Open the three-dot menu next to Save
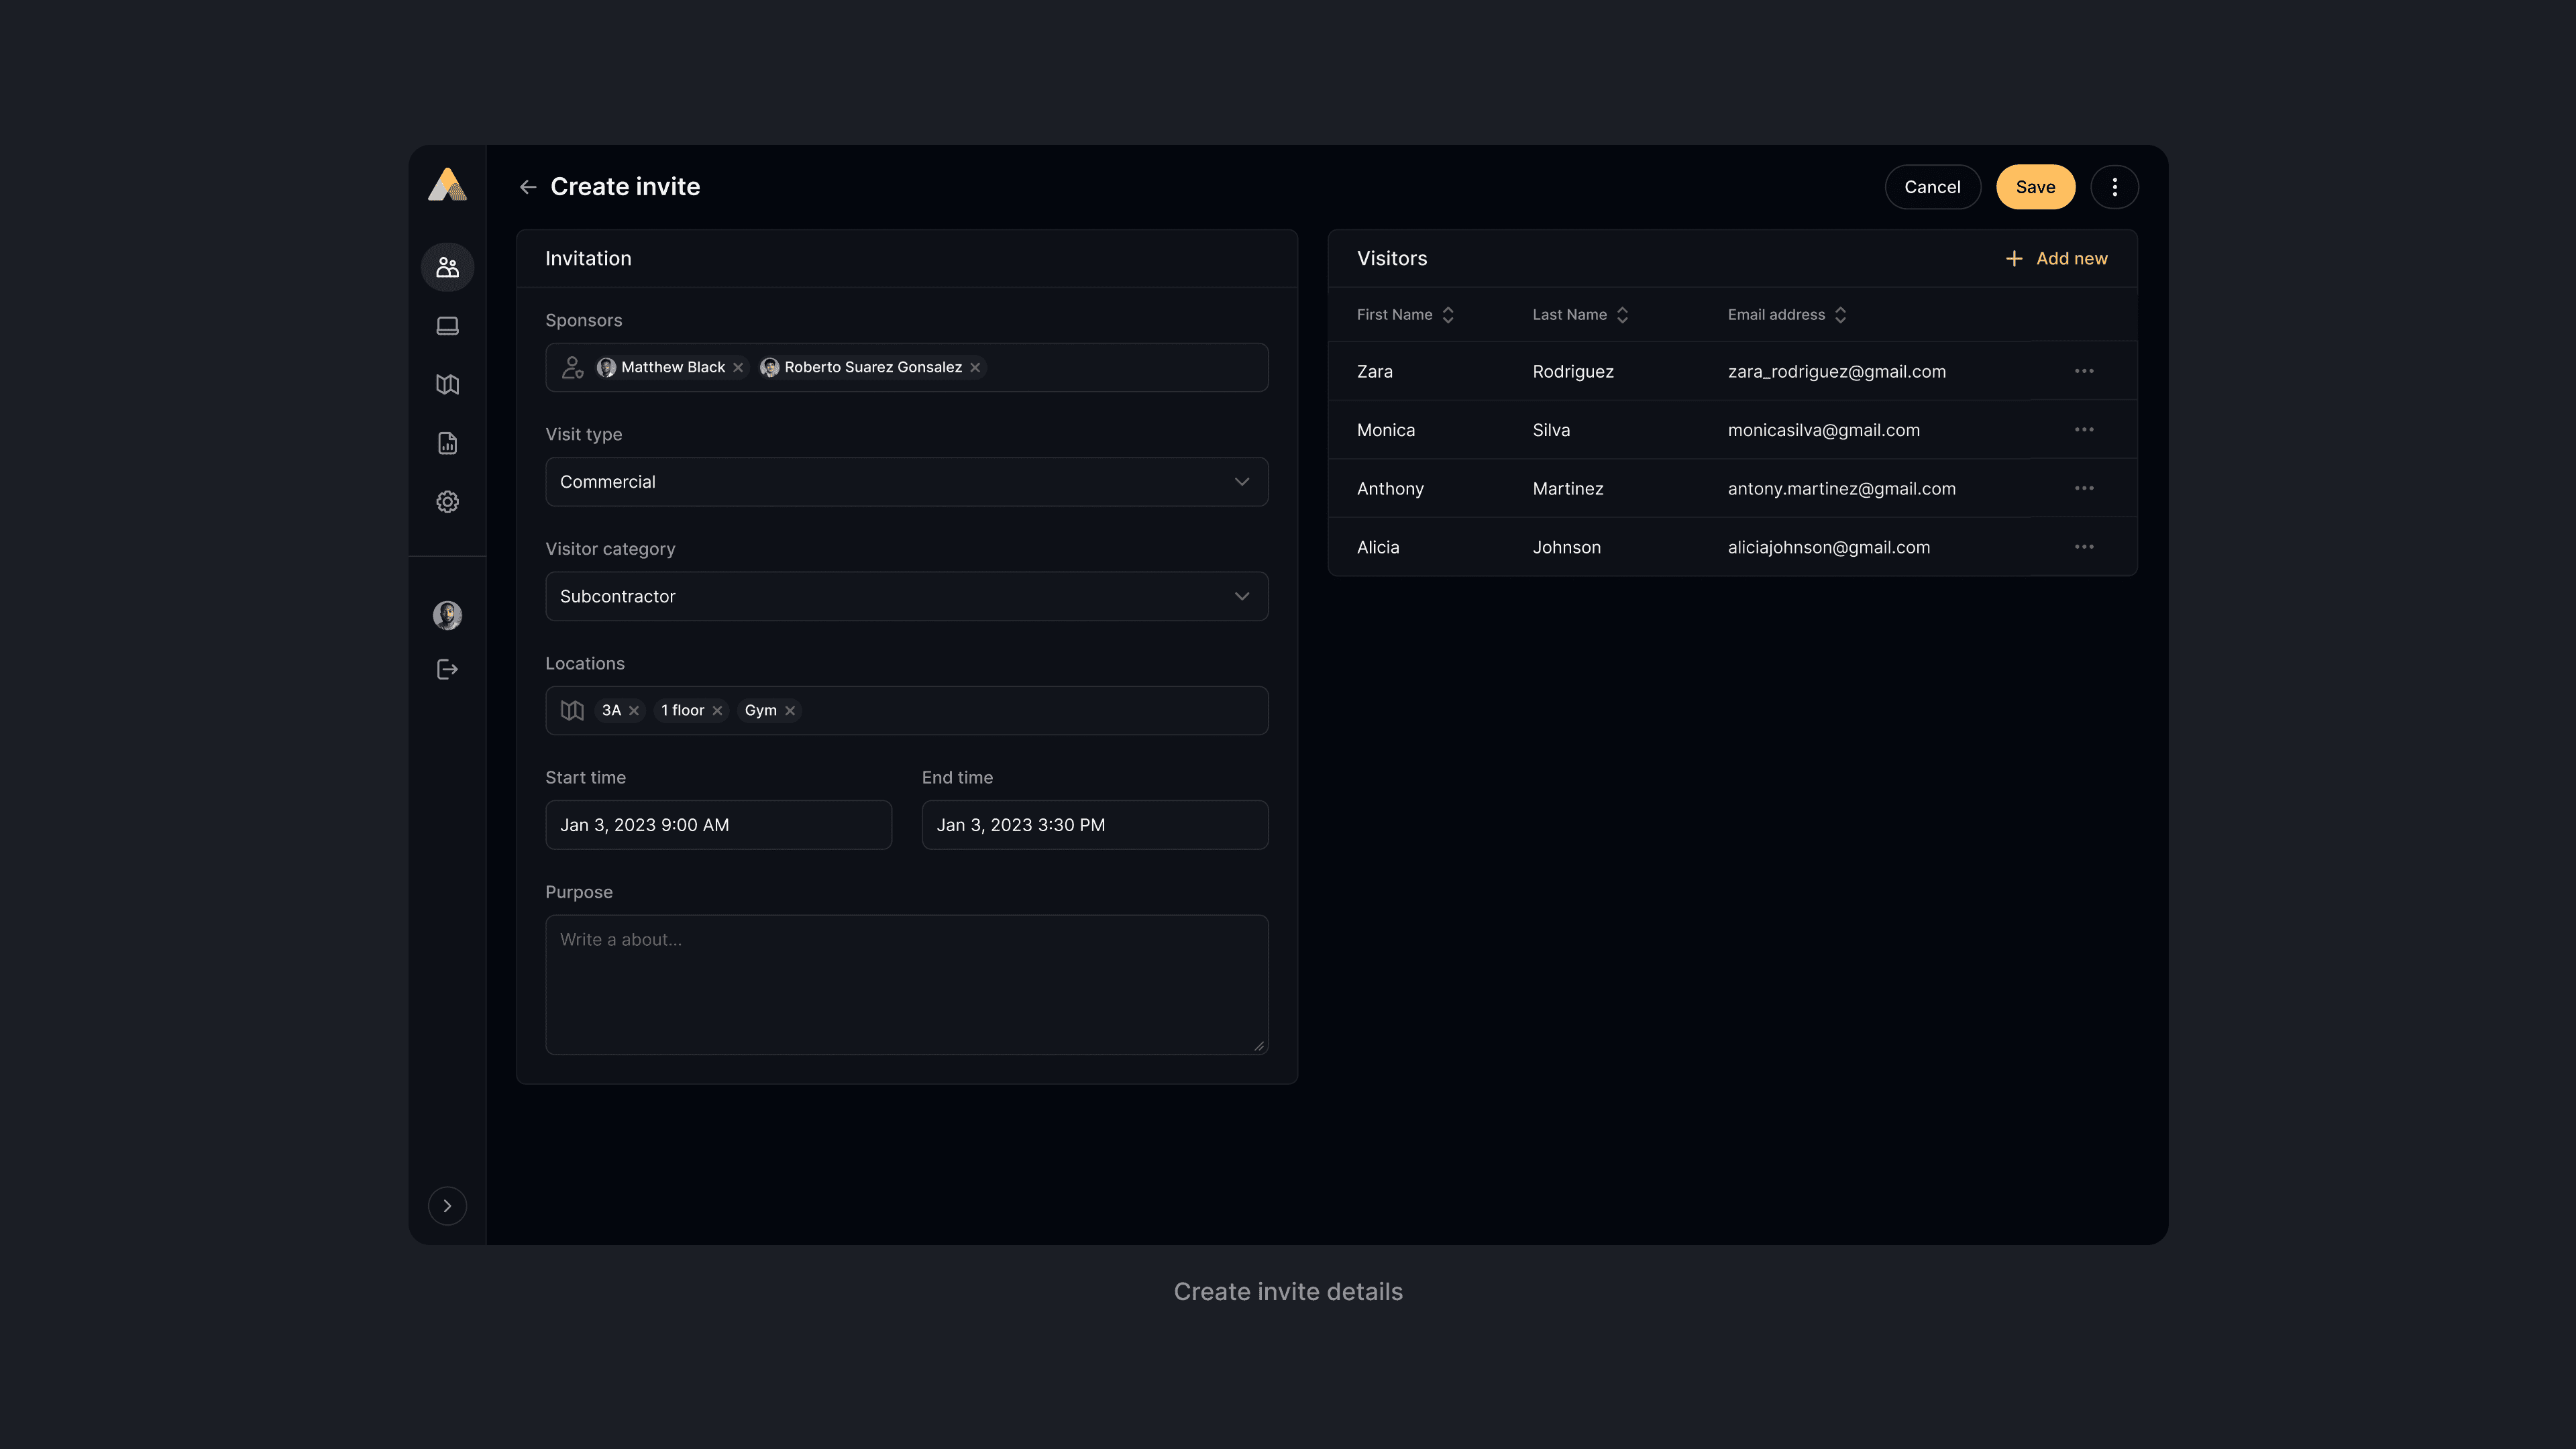The image size is (2576, 1449). (x=2114, y=187)
